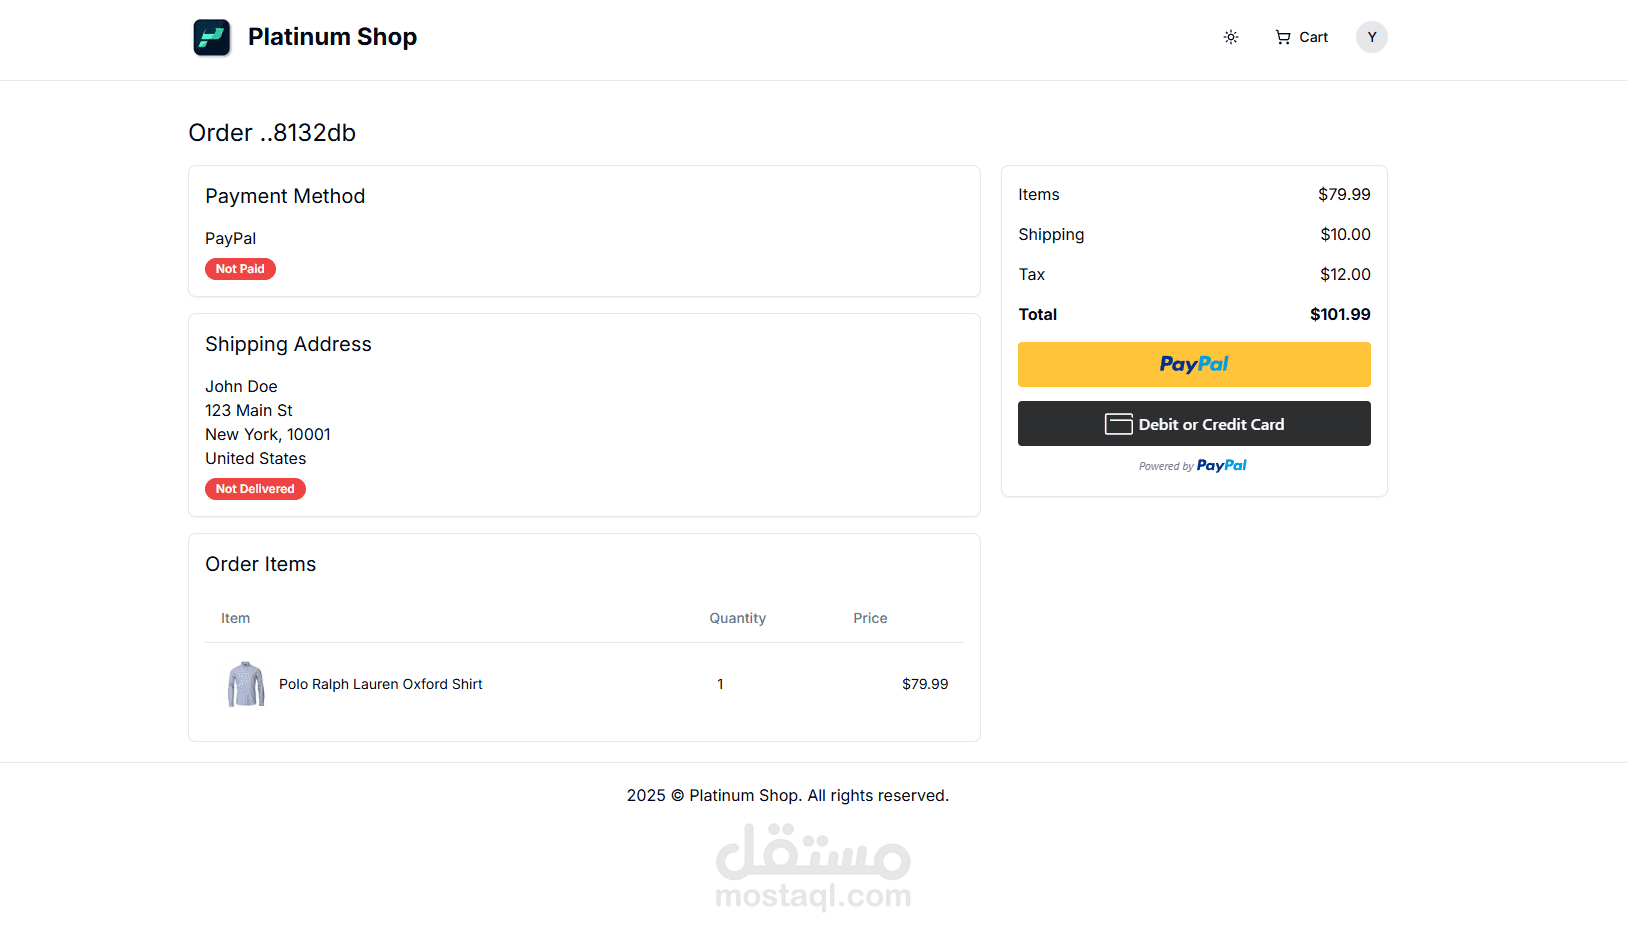Open the Platinum Shop home link text
This screenshot has width=1627, height=932.
pyautogui.click(x=332, y=37)
